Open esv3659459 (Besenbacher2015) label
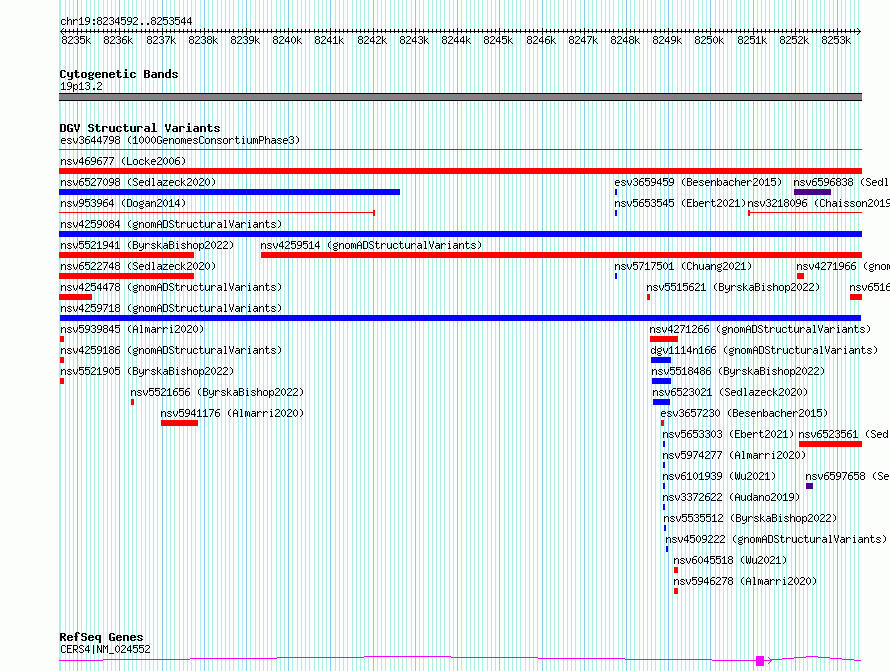The image size is (890, 671). [698, 182]
